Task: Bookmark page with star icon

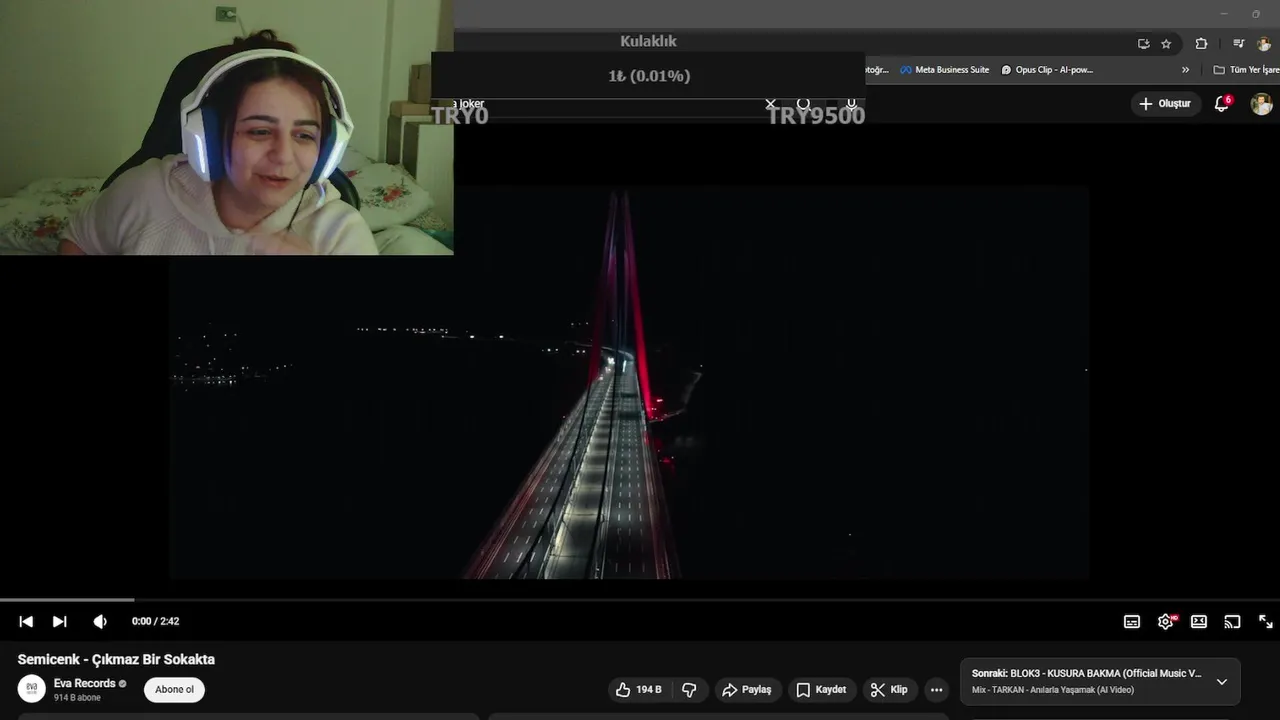Action: [1166, 44]
